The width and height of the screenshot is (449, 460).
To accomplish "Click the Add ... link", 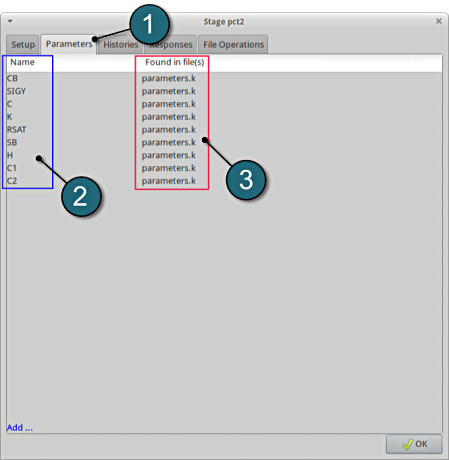I will pyautogui.click(x=20, y=427).
